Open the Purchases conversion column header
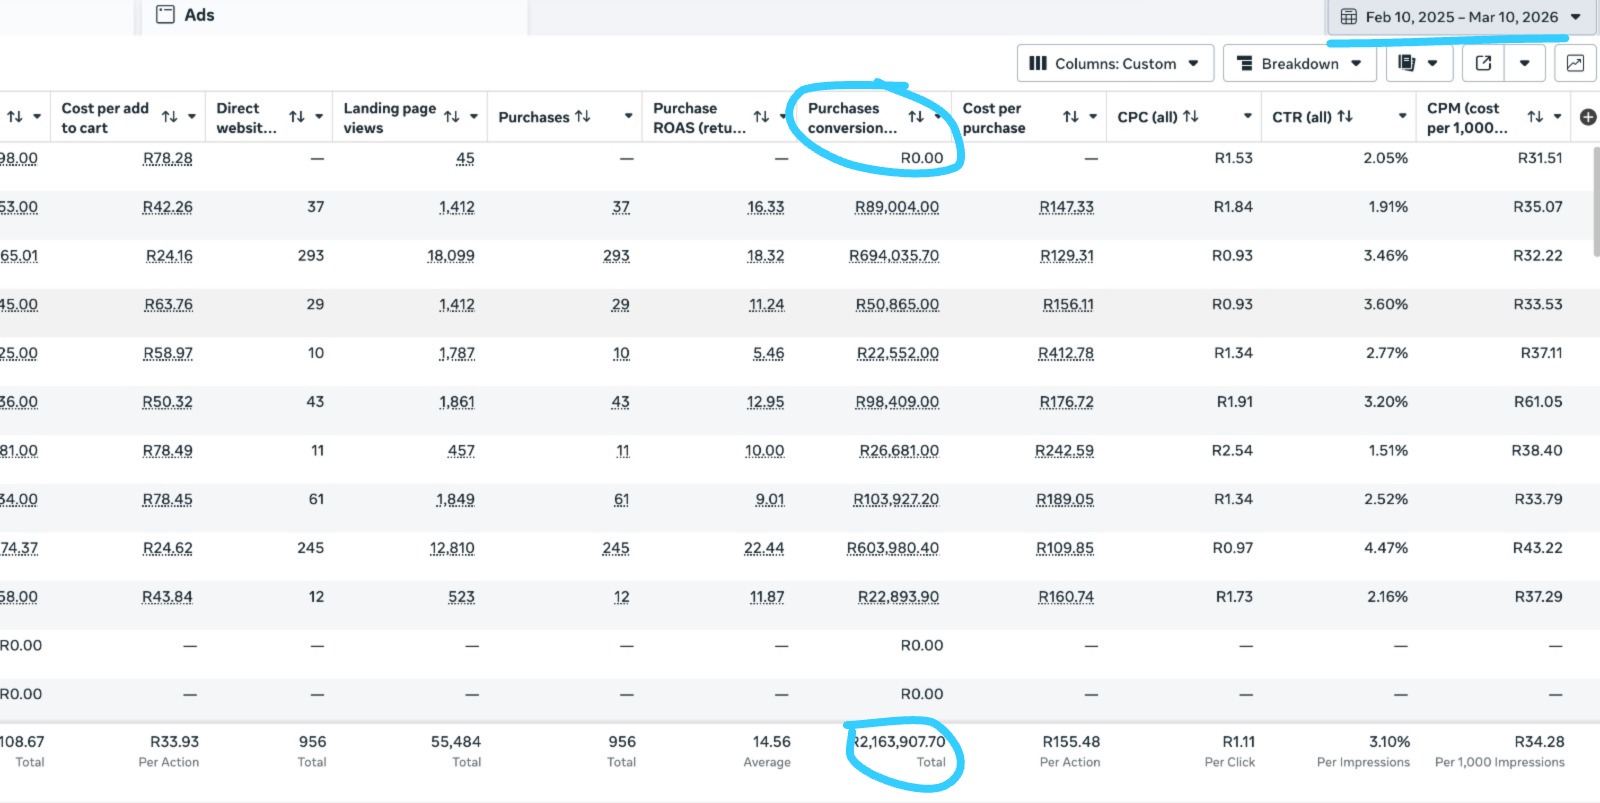 (x=851, y=117)
